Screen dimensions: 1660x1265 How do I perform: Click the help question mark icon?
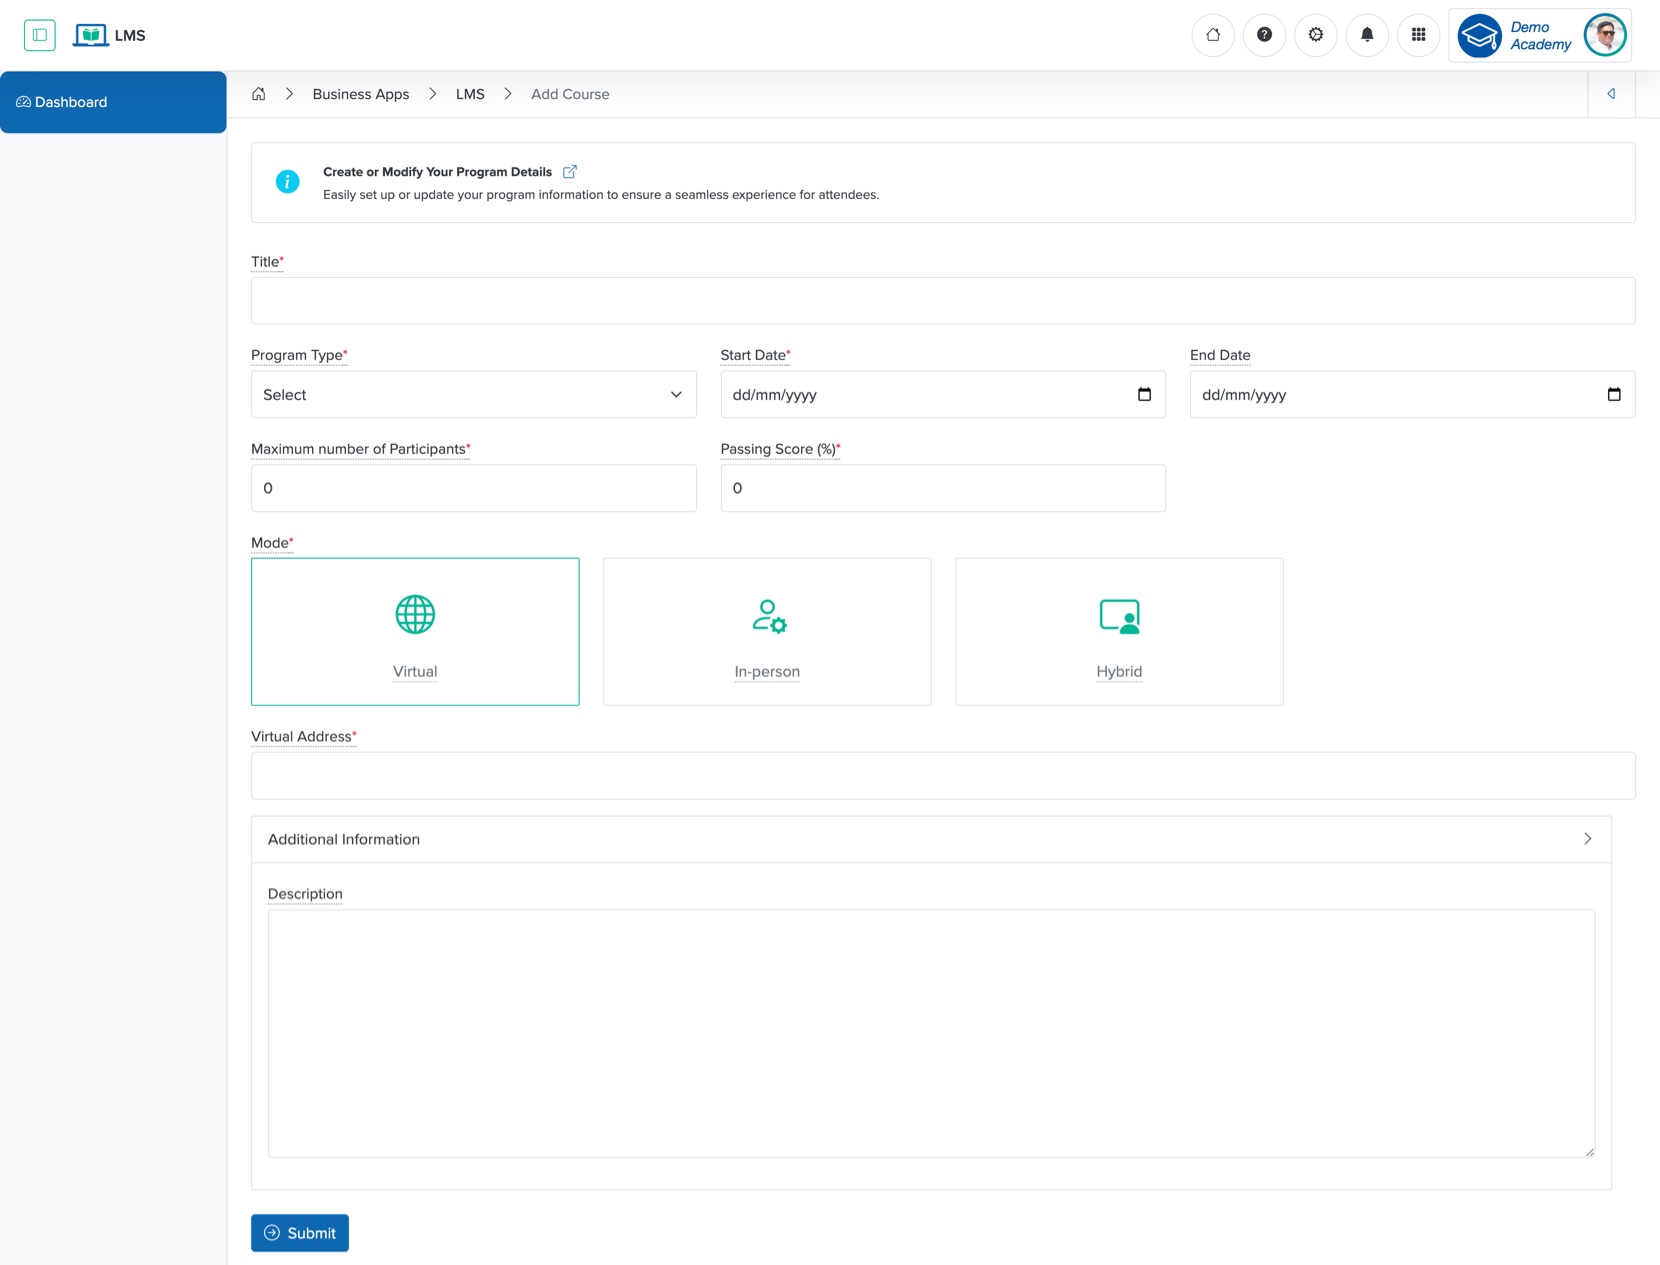[x=1264, y=35]
